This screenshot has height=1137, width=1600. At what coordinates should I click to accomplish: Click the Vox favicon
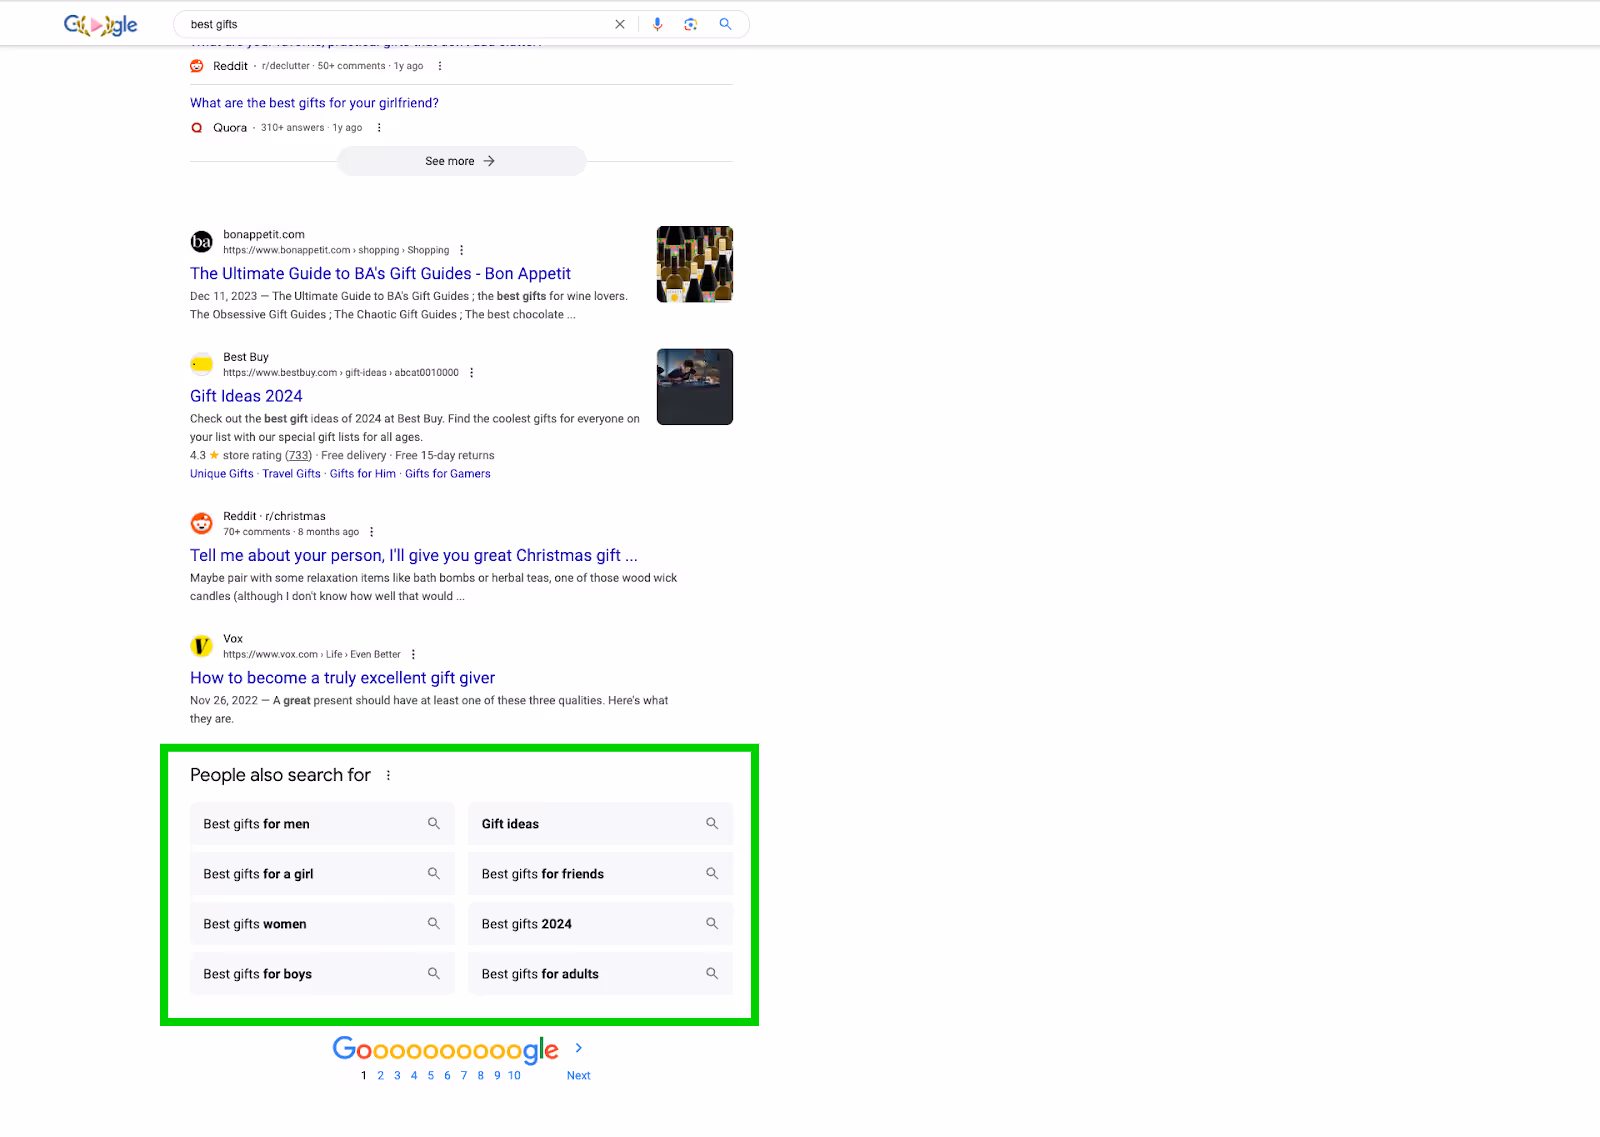(202, 646)
